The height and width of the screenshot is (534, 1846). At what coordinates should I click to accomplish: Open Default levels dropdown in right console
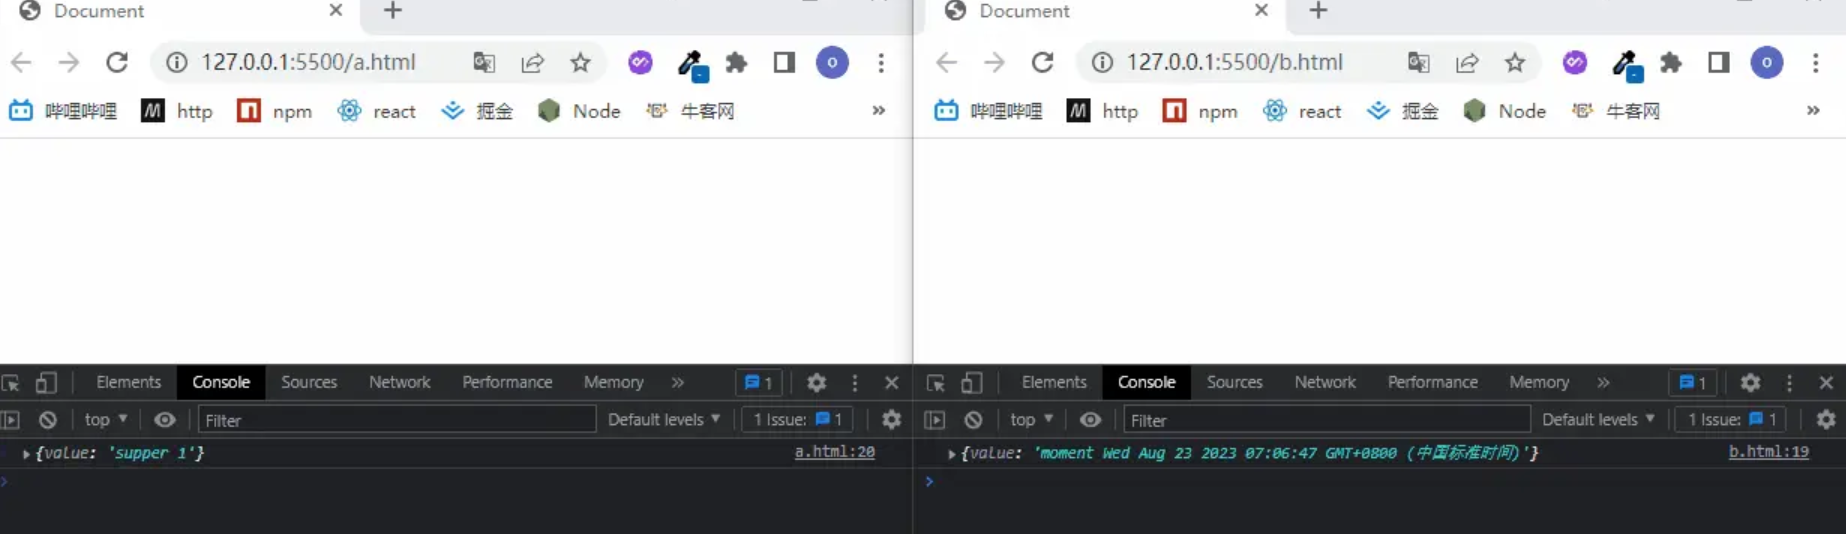tap(1598, 420)
